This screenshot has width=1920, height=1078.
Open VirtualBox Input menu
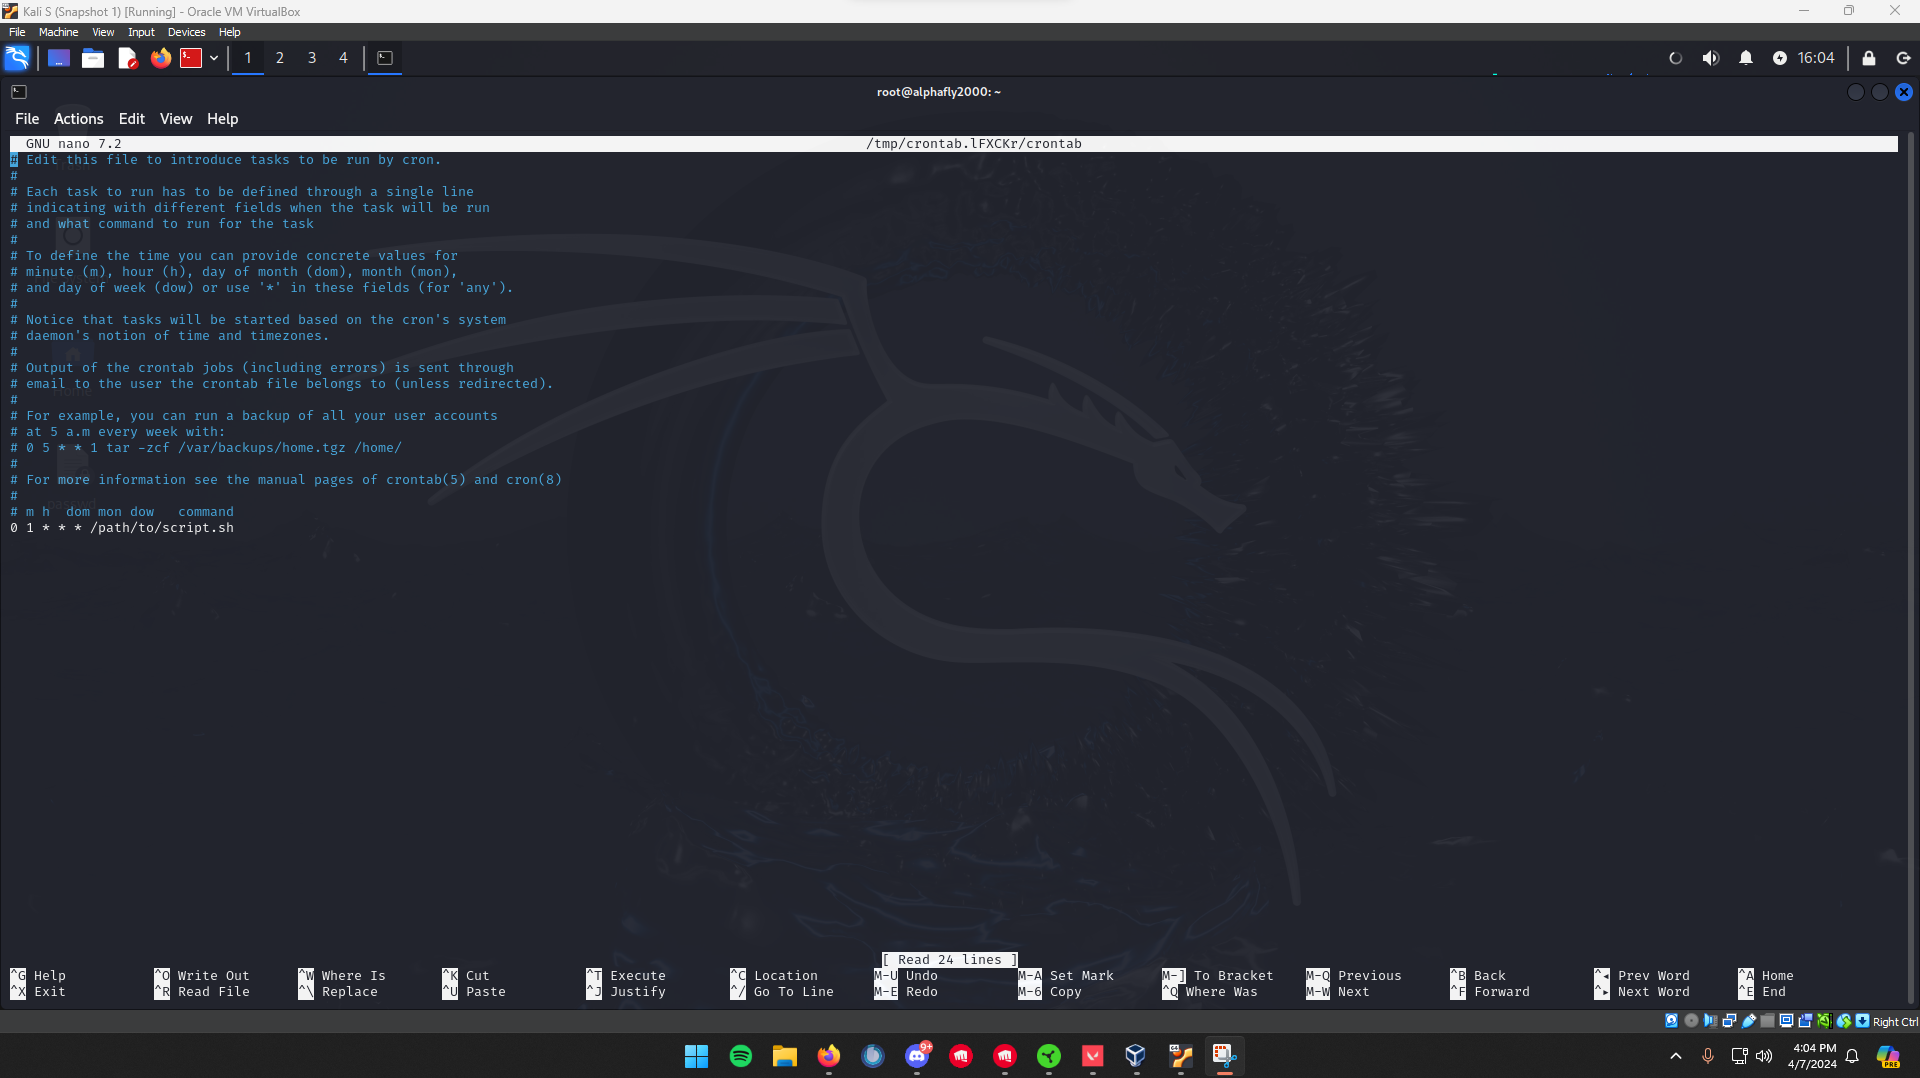click(x=141, y=32)
